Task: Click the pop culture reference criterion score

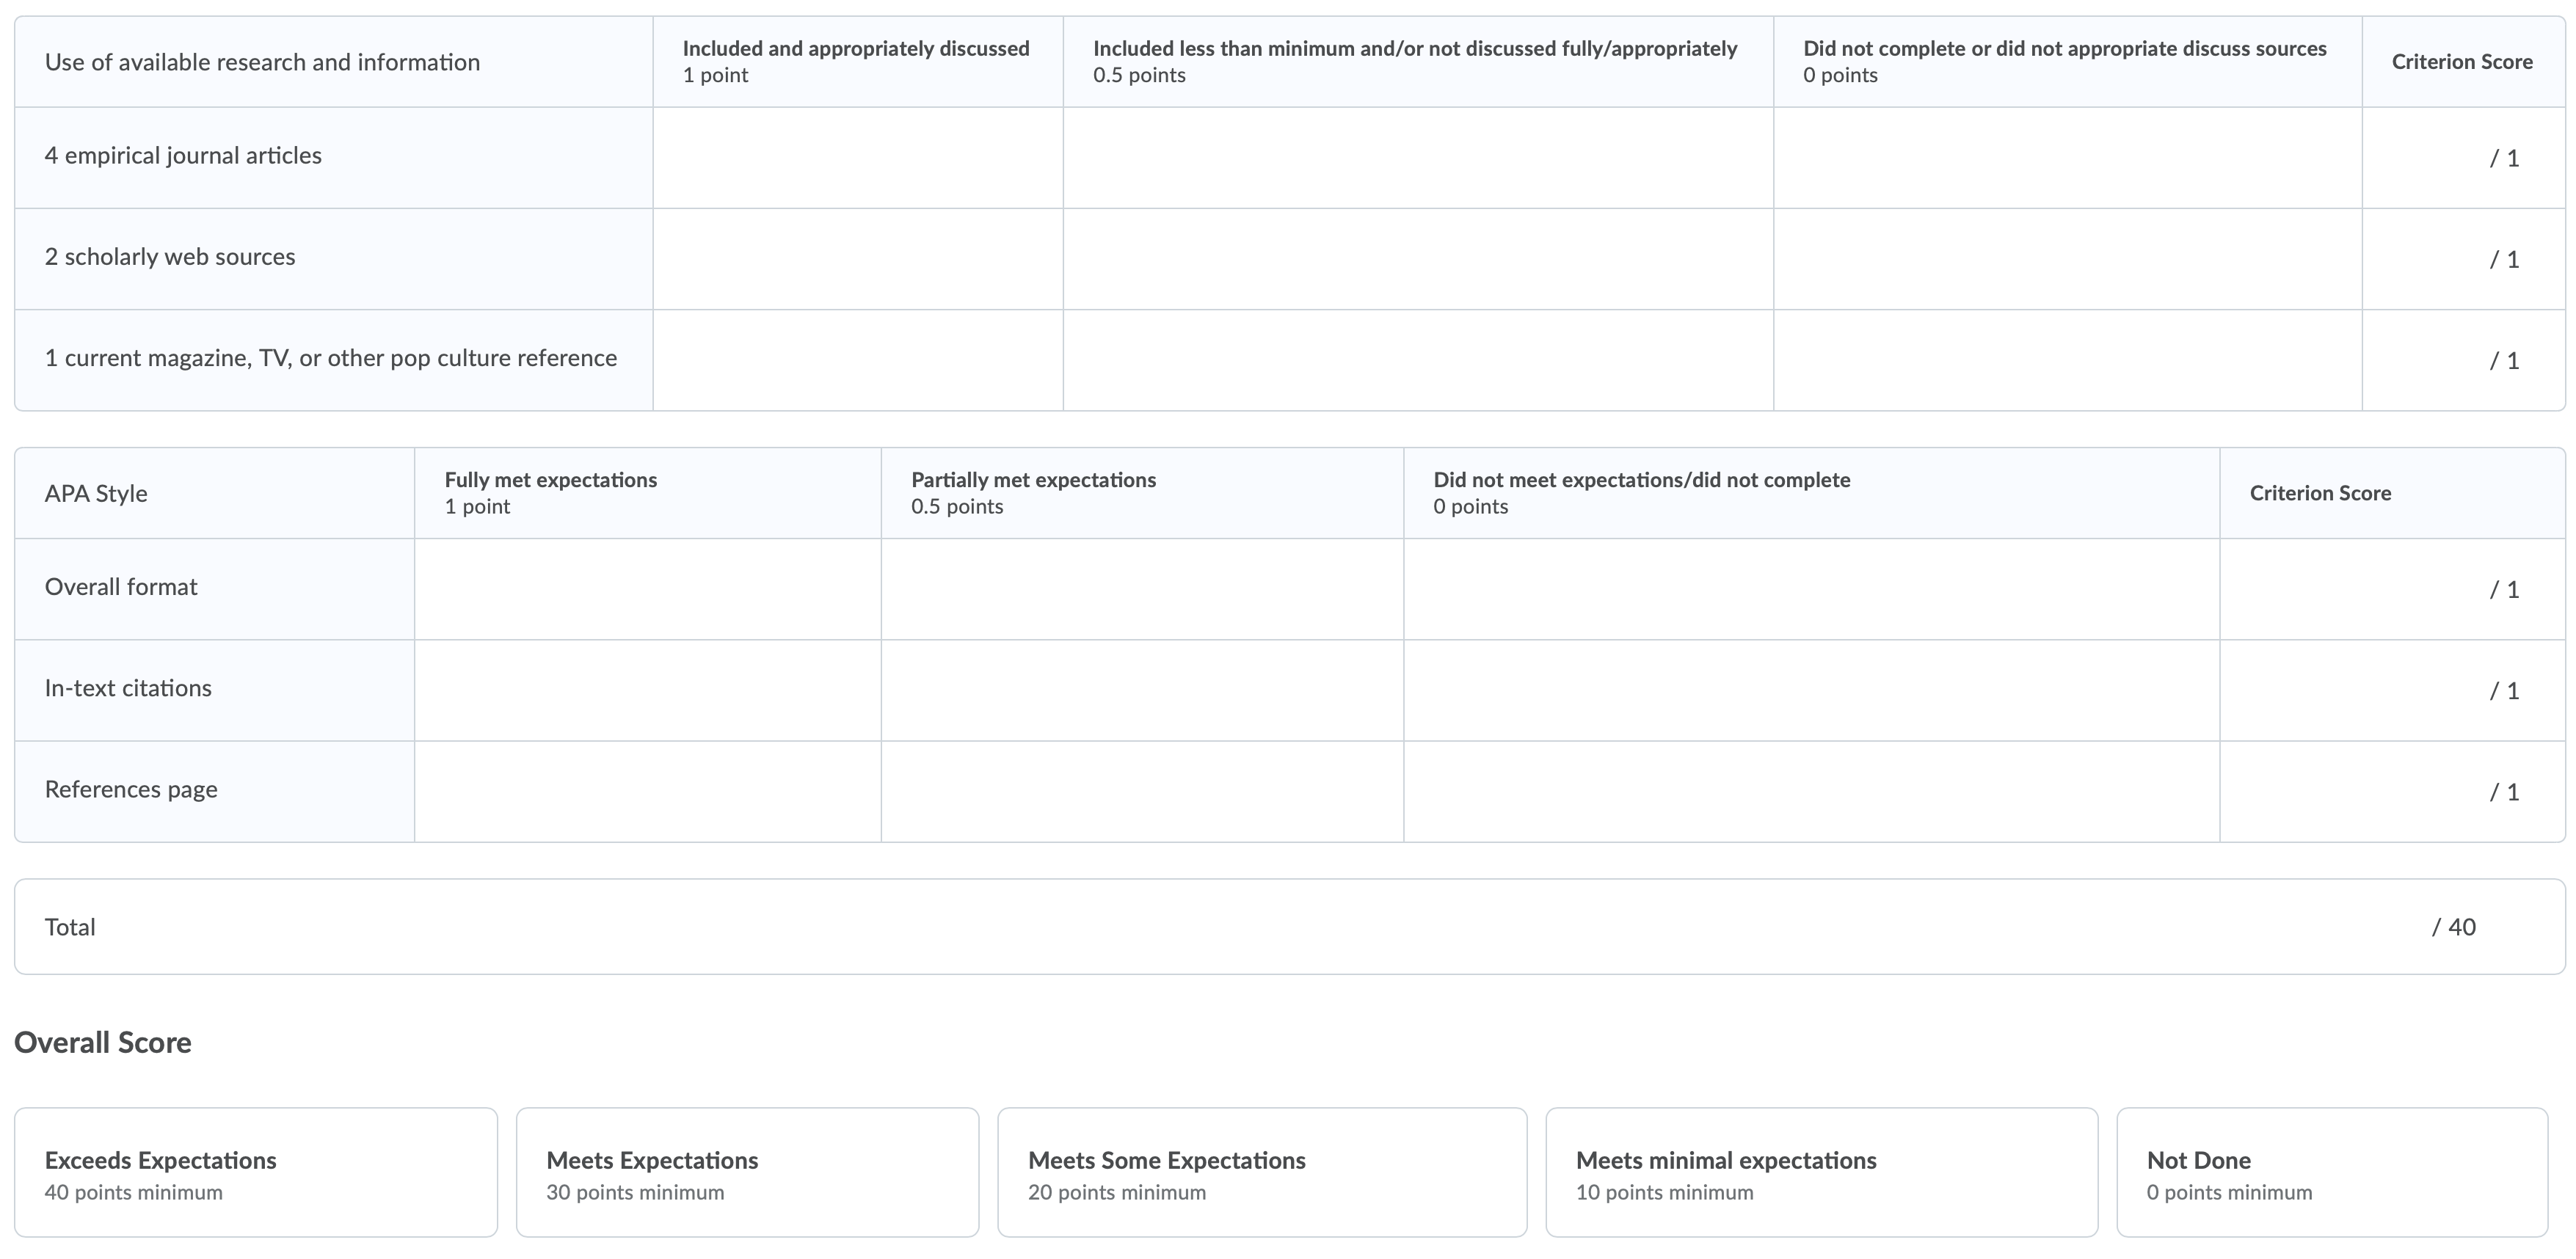Action: coord(2464,360)
